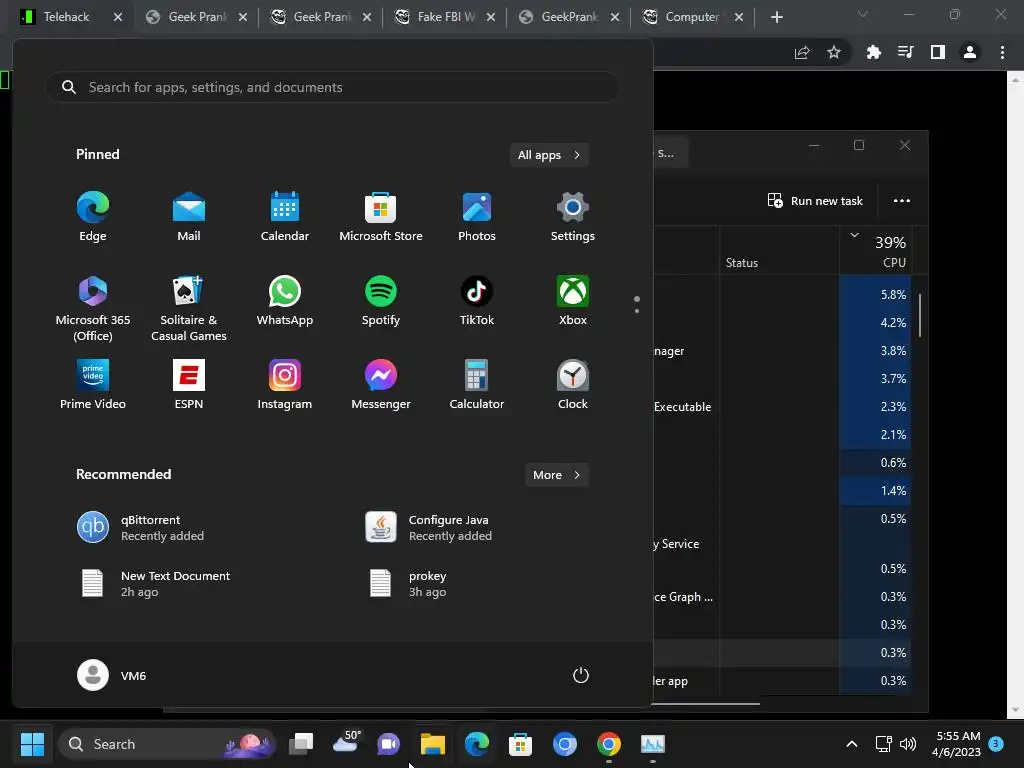
Task: Toggle the Chrome side panel
Action: (938, 52)
